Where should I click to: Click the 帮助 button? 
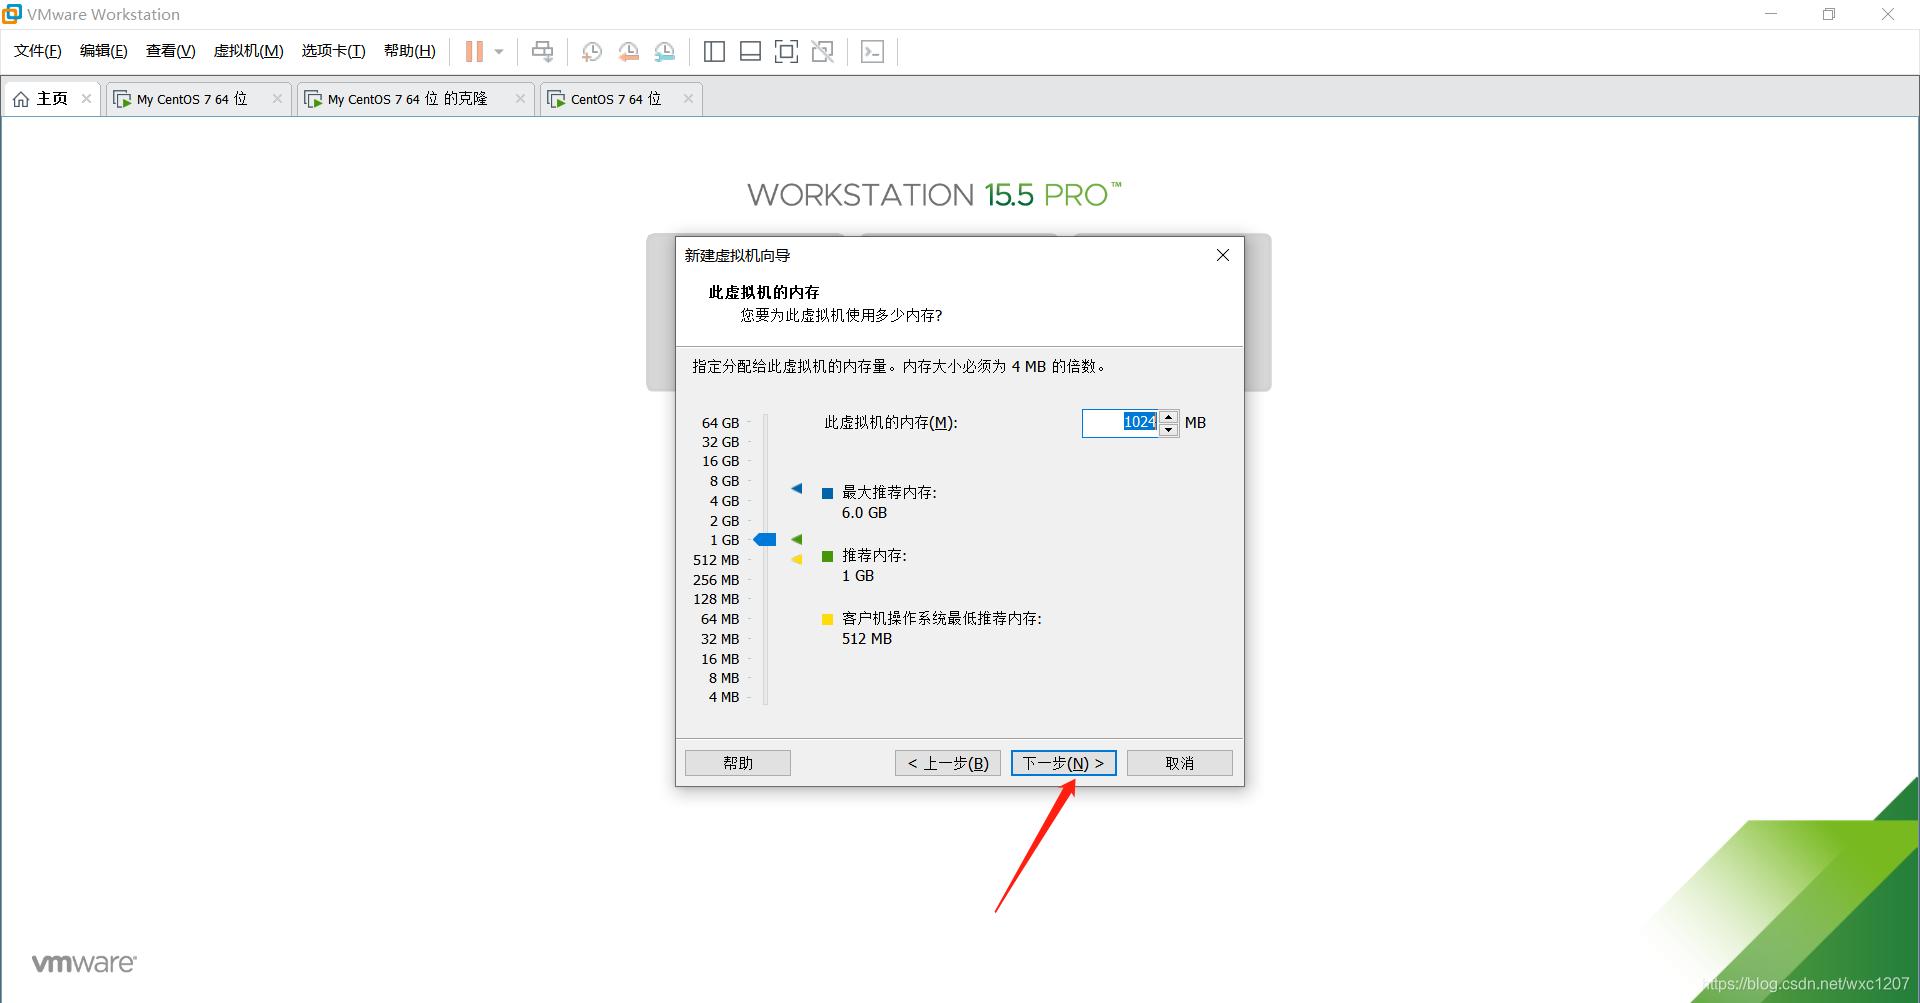coord(738,763)
